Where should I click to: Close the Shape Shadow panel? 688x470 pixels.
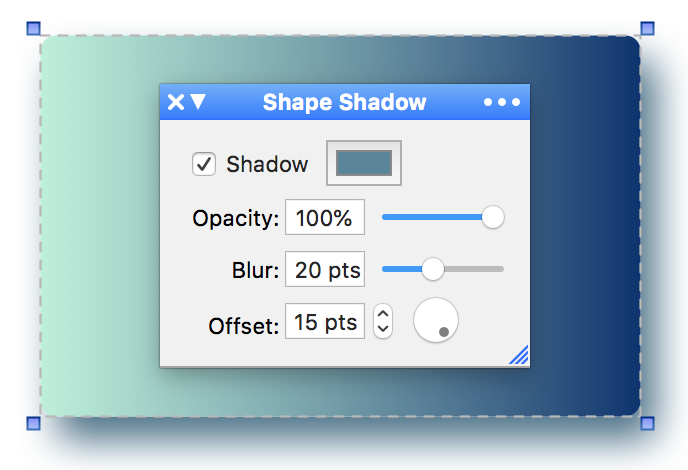point(176,102)
